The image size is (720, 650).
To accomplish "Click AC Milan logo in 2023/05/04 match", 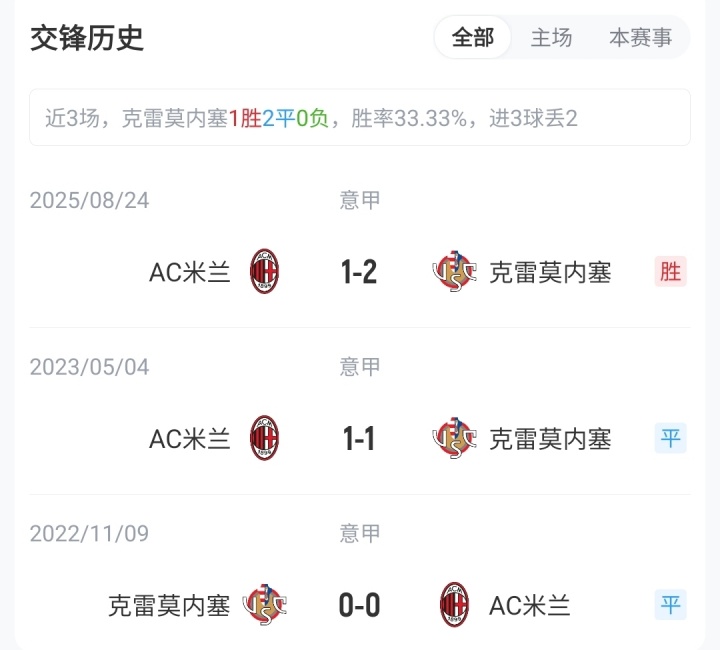I will coord(264,438).
